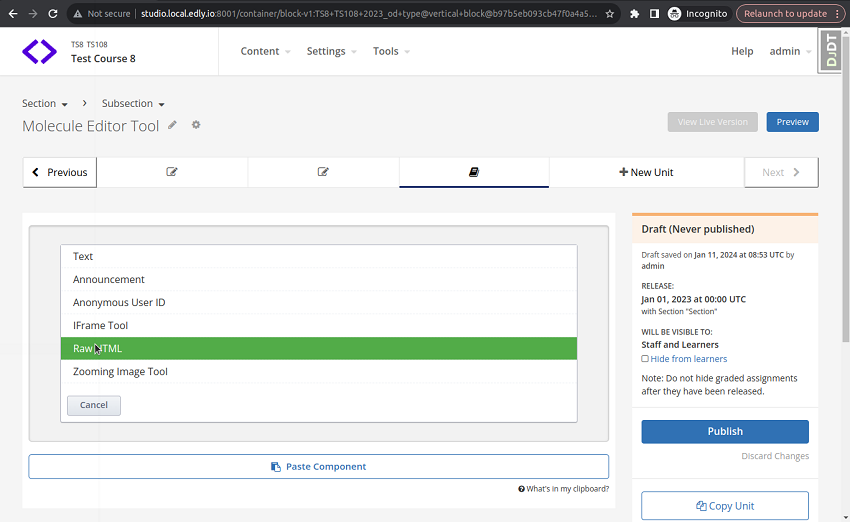Edit unit title with pencil icon
Viewport: 850px width, 522px height.
pyautogui.click(x=172, y=125)
